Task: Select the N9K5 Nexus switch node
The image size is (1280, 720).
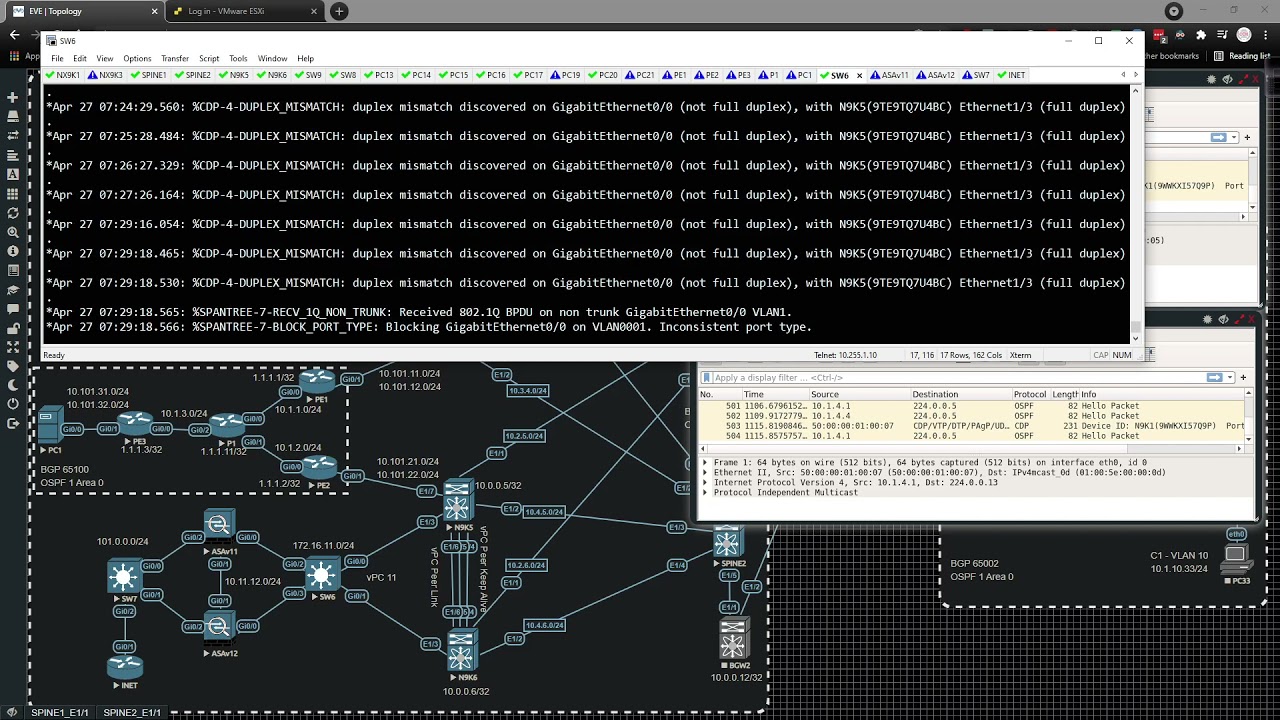Action: click(x=457, y=502)
